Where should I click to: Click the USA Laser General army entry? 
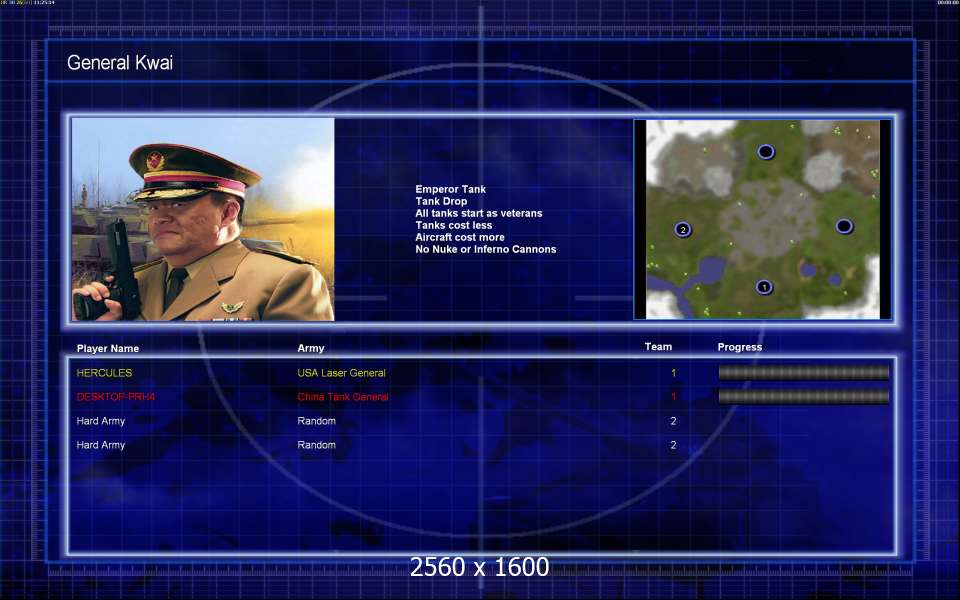(x=342, y=373)
